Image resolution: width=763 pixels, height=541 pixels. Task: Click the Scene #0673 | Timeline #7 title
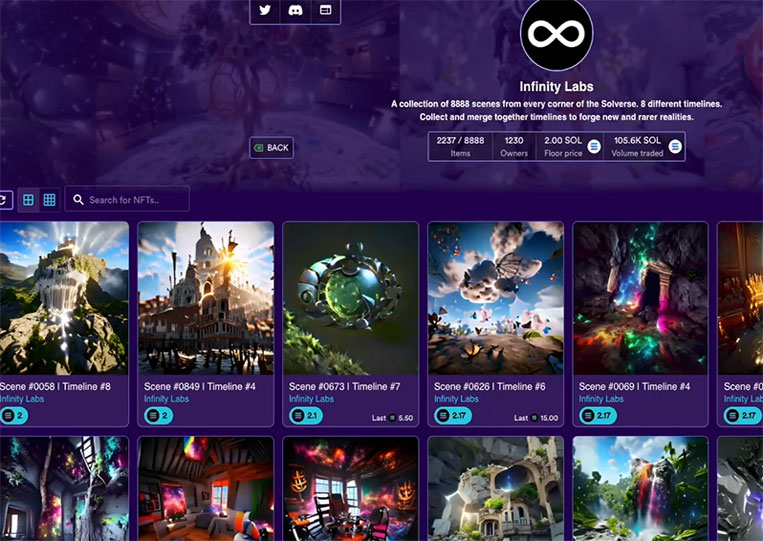pos(345,386)
